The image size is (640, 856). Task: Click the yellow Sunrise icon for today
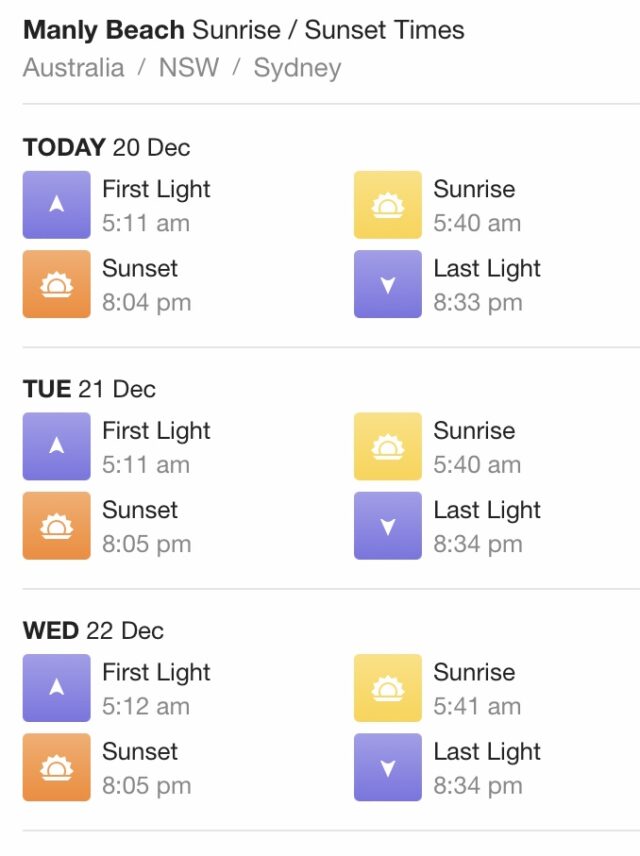(x=388, y=205)
